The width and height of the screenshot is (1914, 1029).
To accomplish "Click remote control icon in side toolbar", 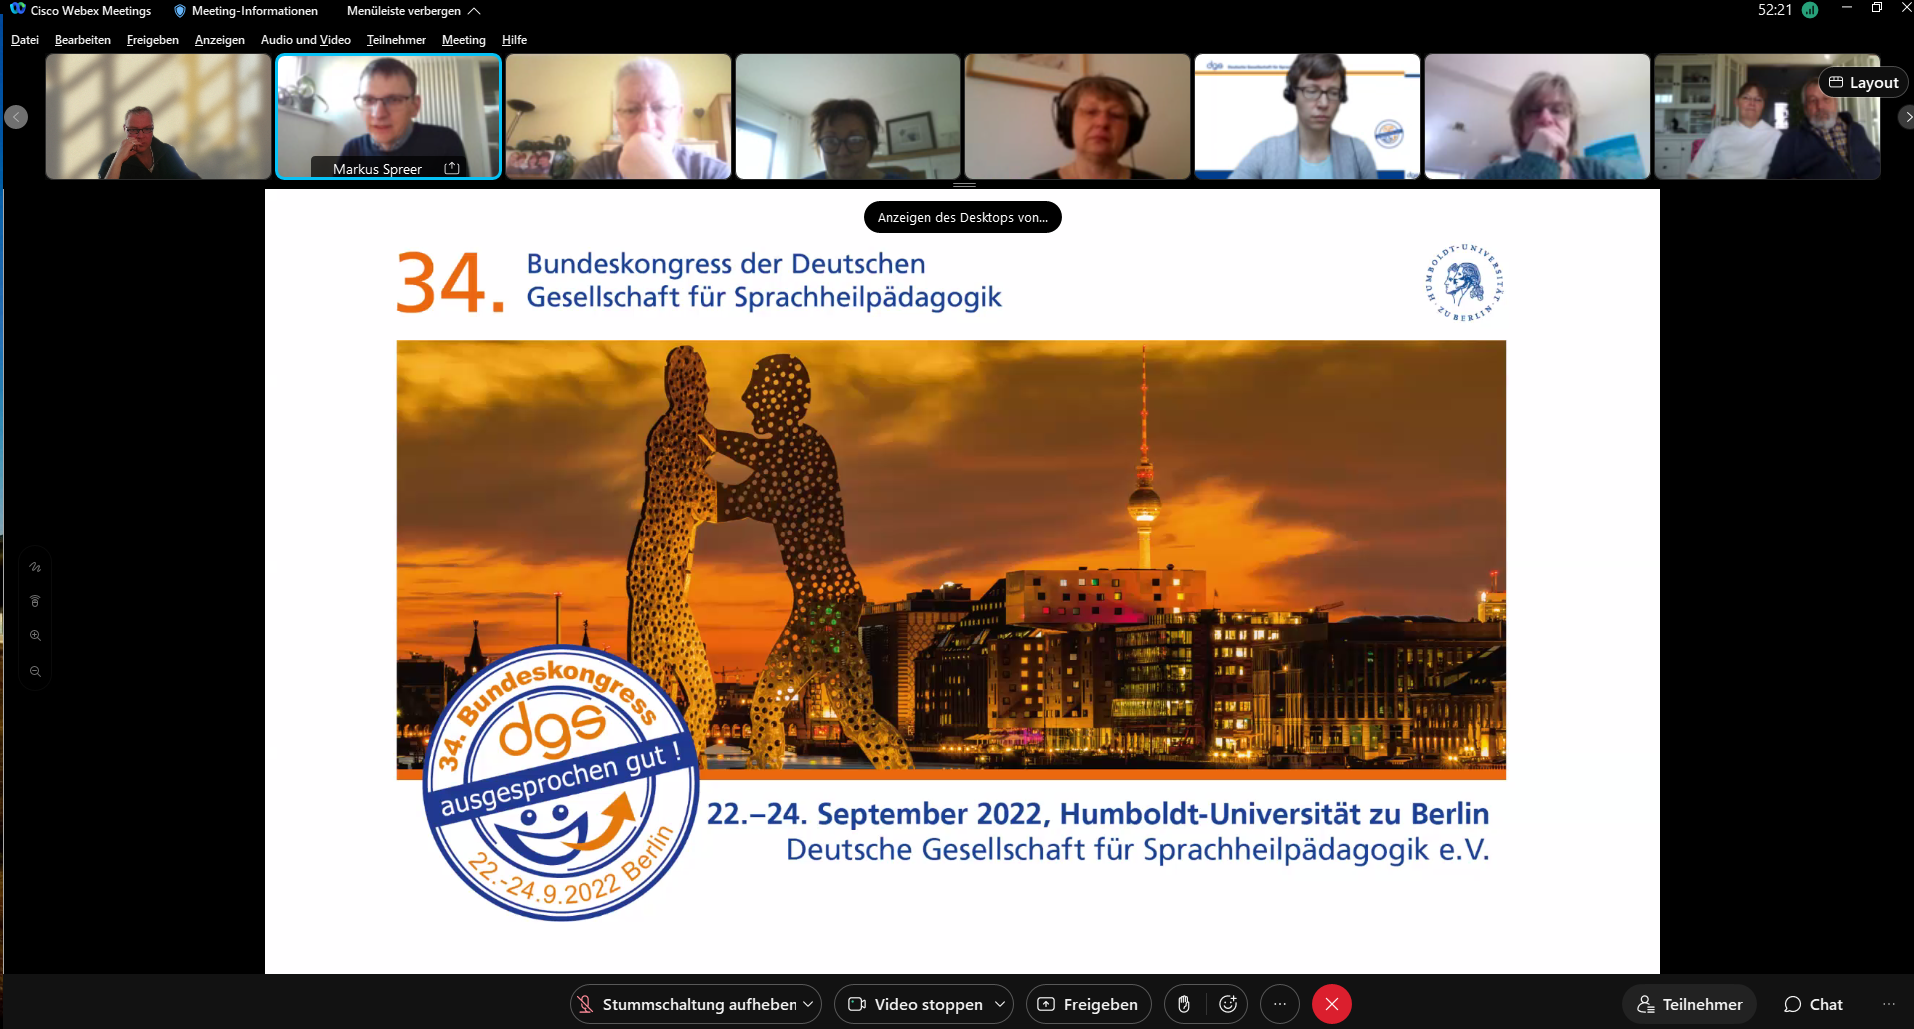I will coord(35,601).
